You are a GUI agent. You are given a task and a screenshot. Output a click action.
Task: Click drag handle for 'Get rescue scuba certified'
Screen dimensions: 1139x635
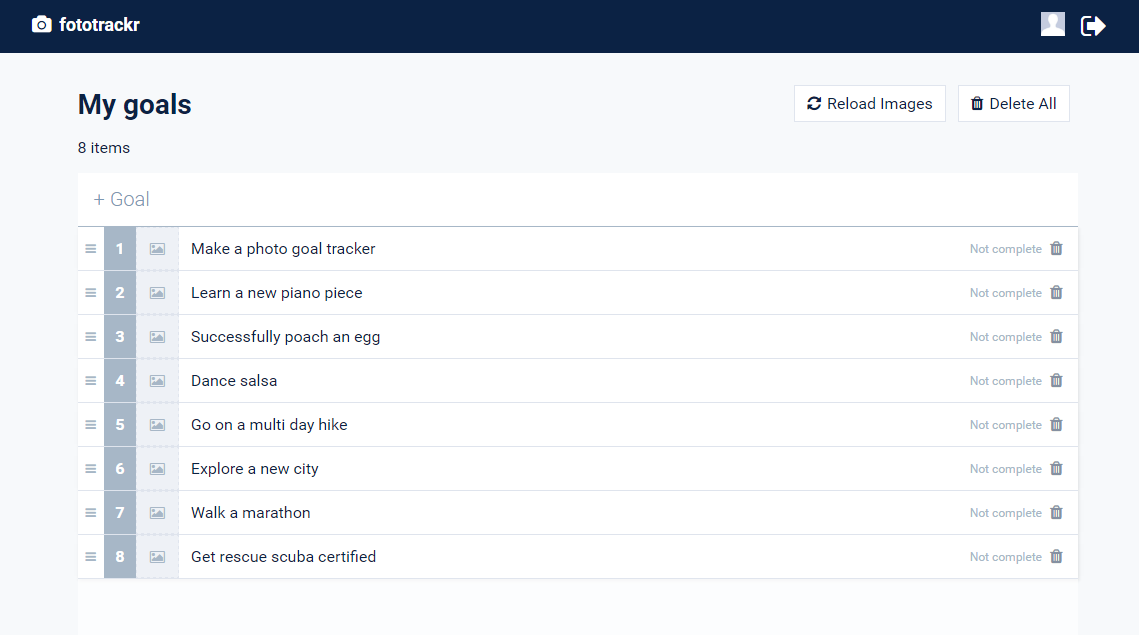(91, 557)
